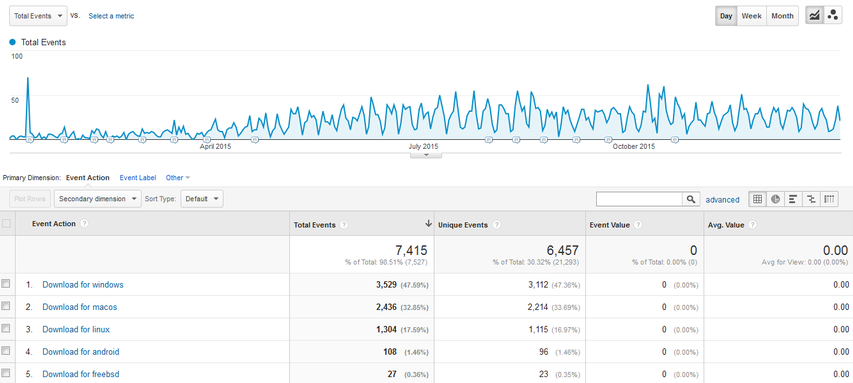
Task: Open the advanced filter link
Action: point(722,200)
